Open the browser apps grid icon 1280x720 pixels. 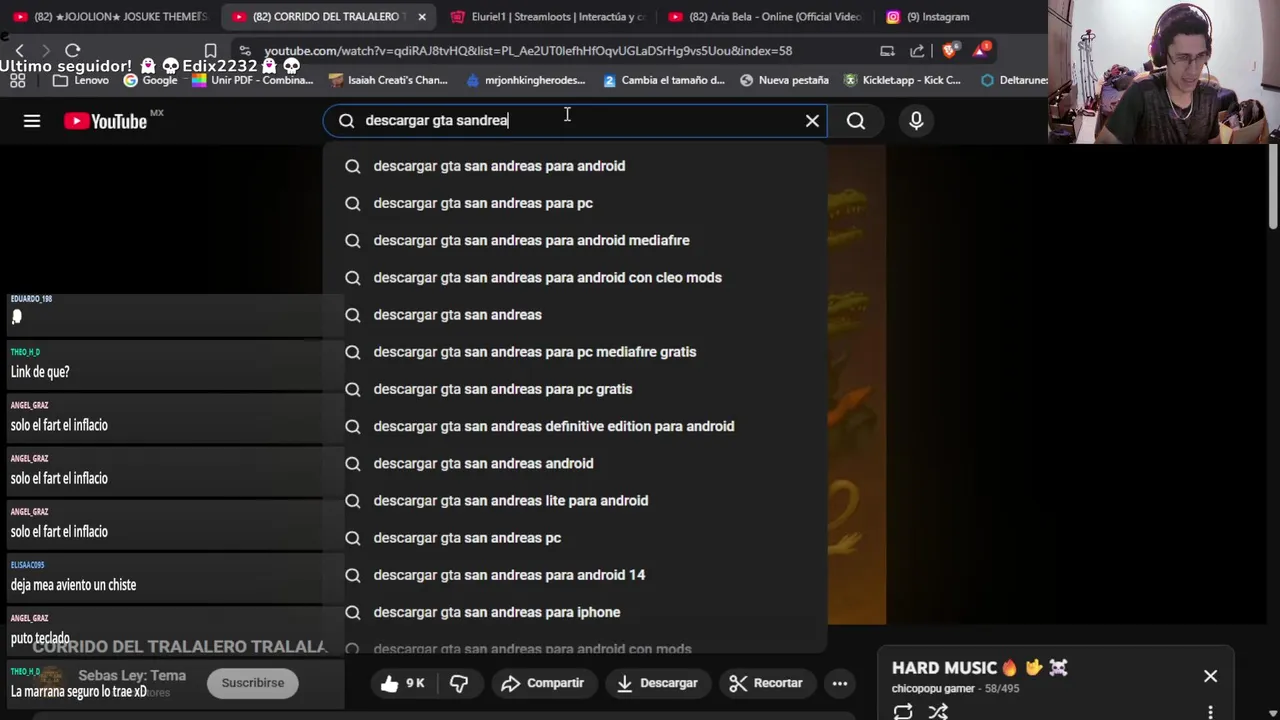17,80
